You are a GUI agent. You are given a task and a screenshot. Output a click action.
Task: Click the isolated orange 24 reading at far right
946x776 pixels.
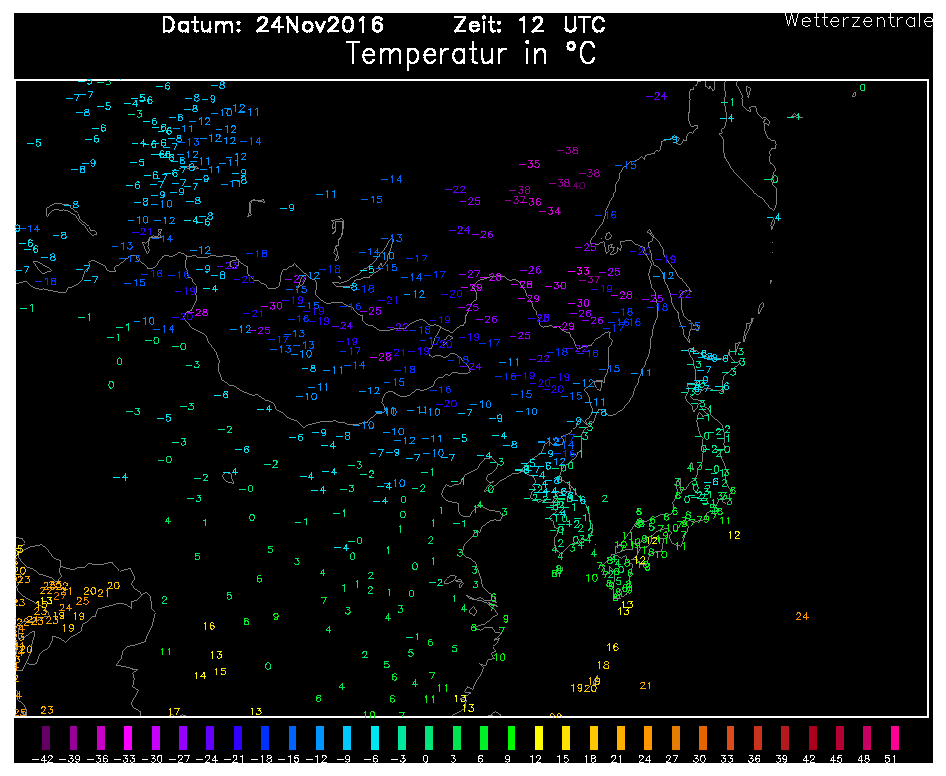point(801,616)
